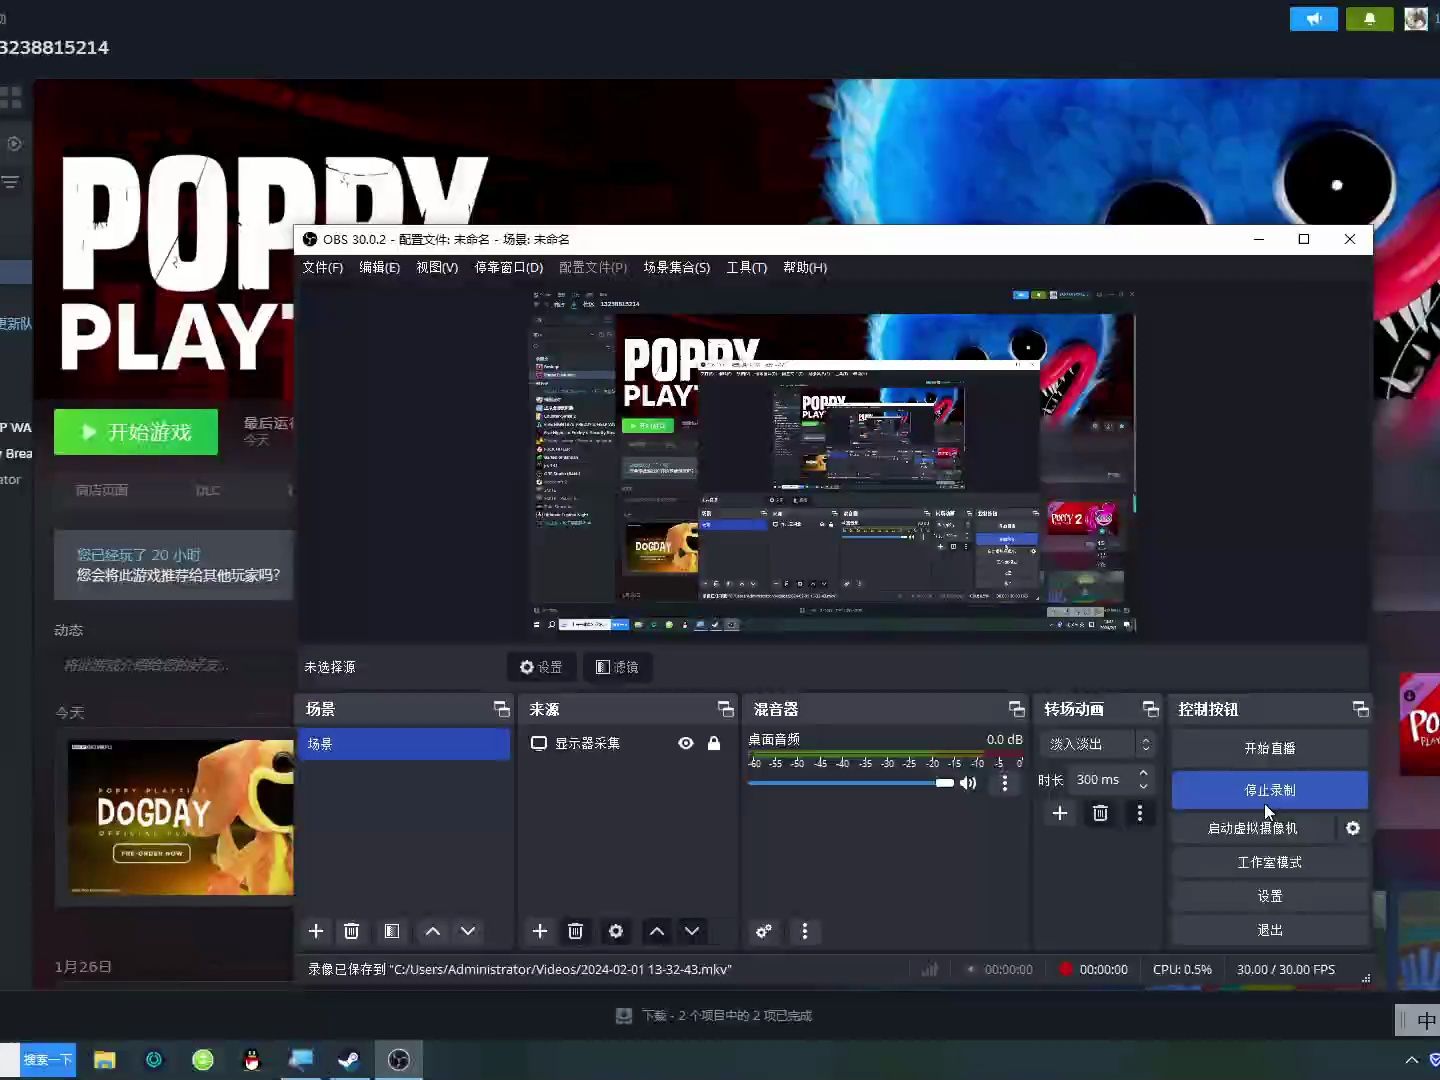Screen dimensions: 1440x1080
Task: Open File Explorer from taskbar
Action: (105, 1060)
